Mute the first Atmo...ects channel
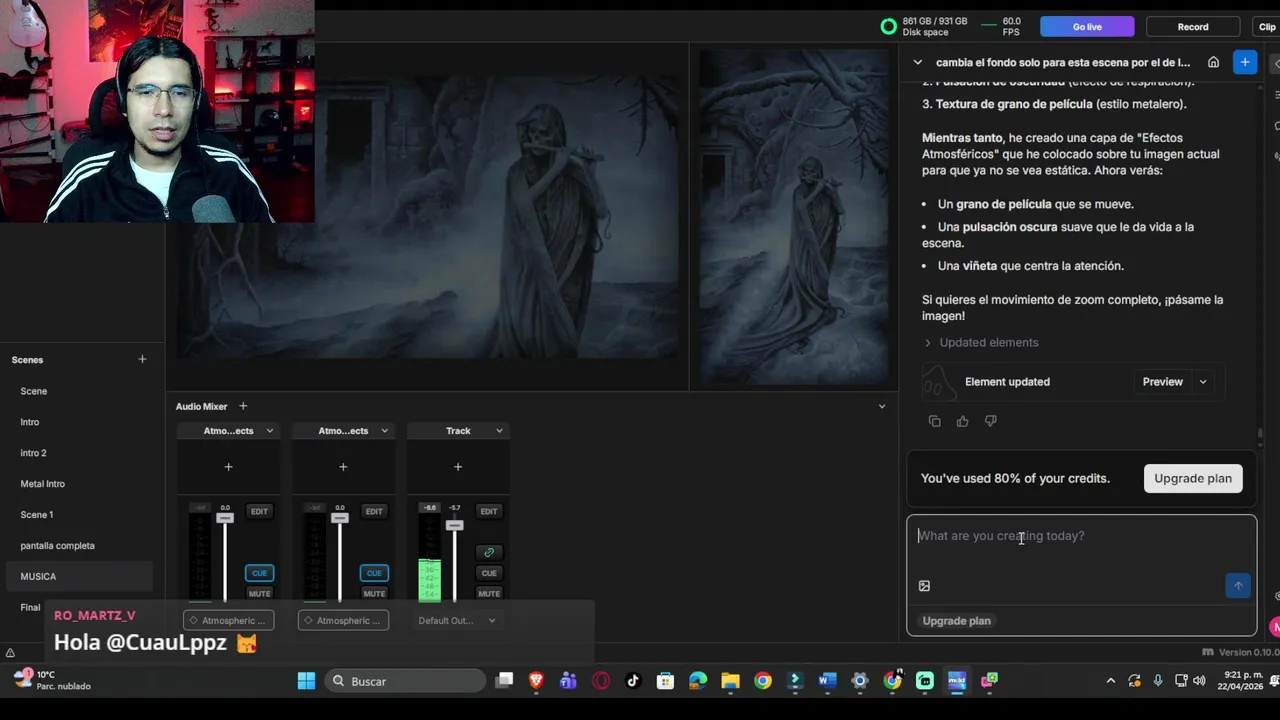 click(259, 593)
